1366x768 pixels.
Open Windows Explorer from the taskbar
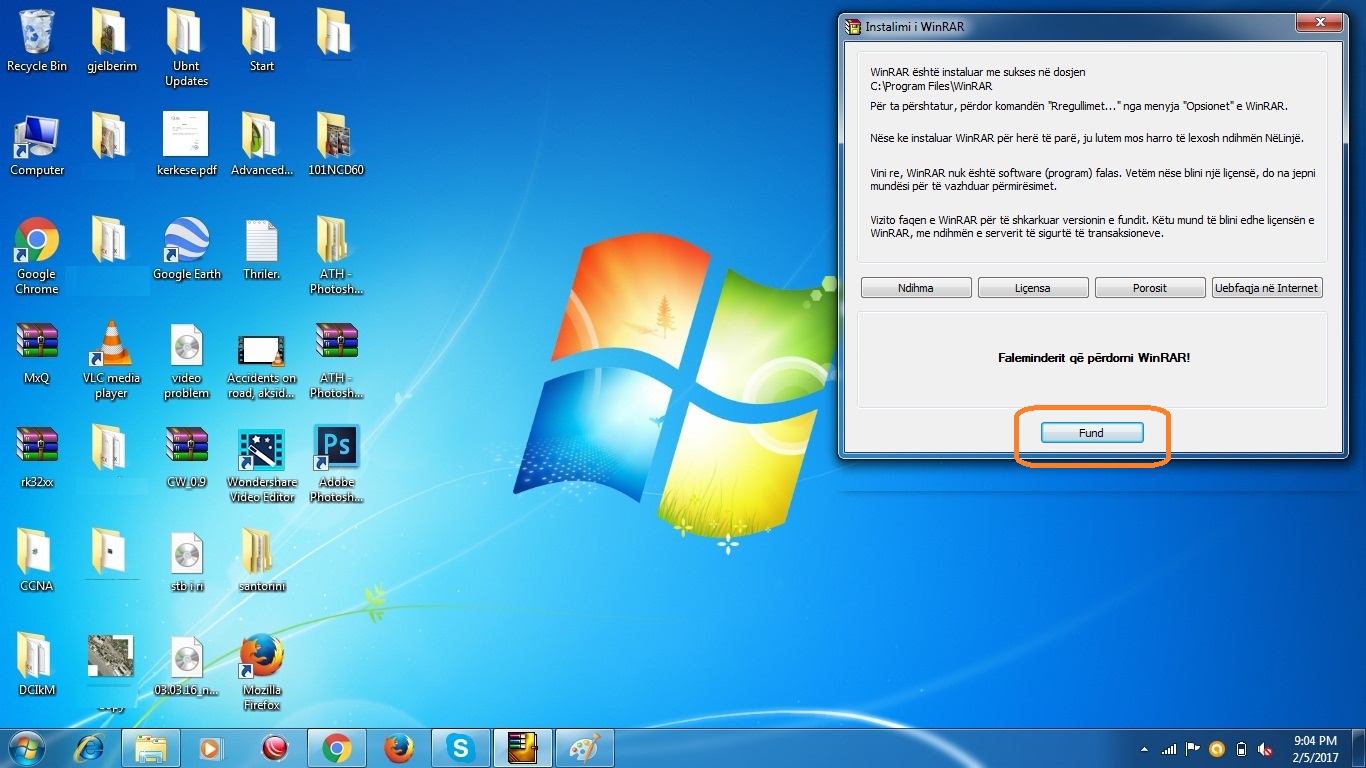[151, 748]
